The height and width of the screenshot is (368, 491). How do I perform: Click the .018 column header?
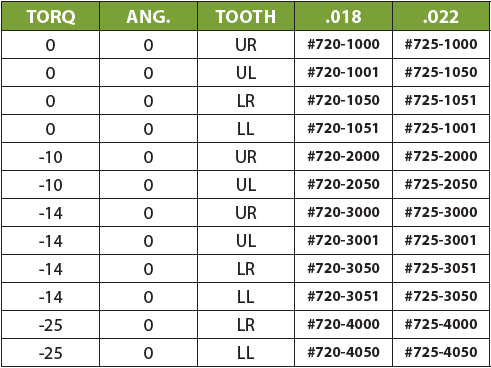point(343,17)
